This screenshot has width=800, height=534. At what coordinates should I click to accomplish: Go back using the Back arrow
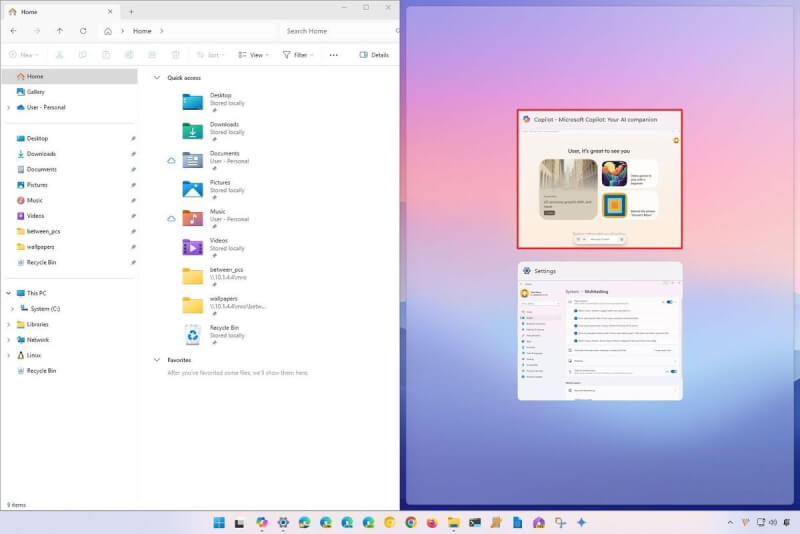coord(13,31)
